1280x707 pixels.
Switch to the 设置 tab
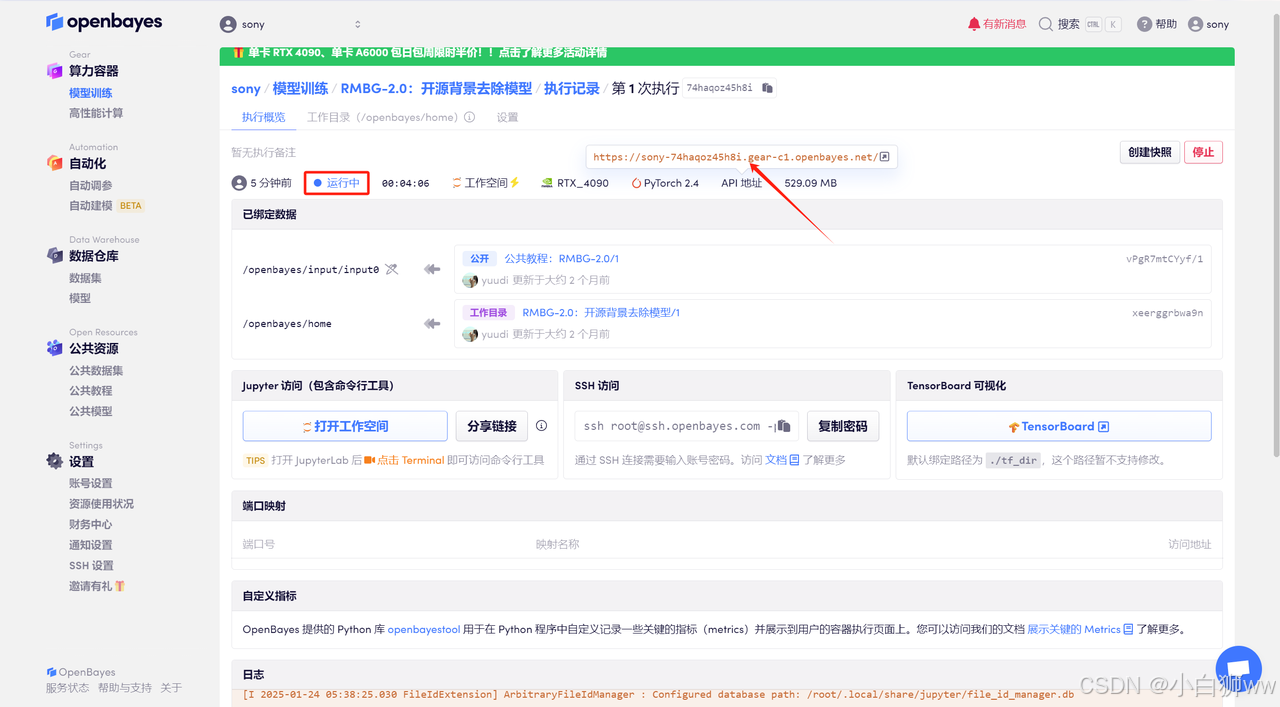click(x=507, y=117)
